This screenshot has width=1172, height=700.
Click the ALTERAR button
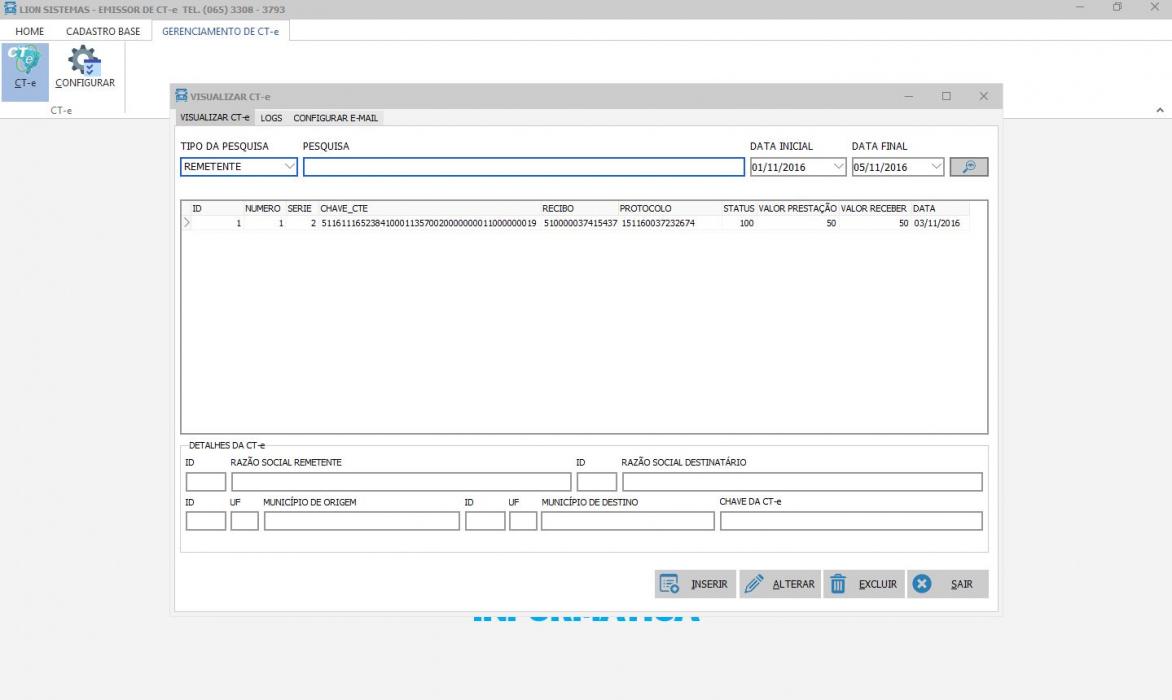(780, 584)
